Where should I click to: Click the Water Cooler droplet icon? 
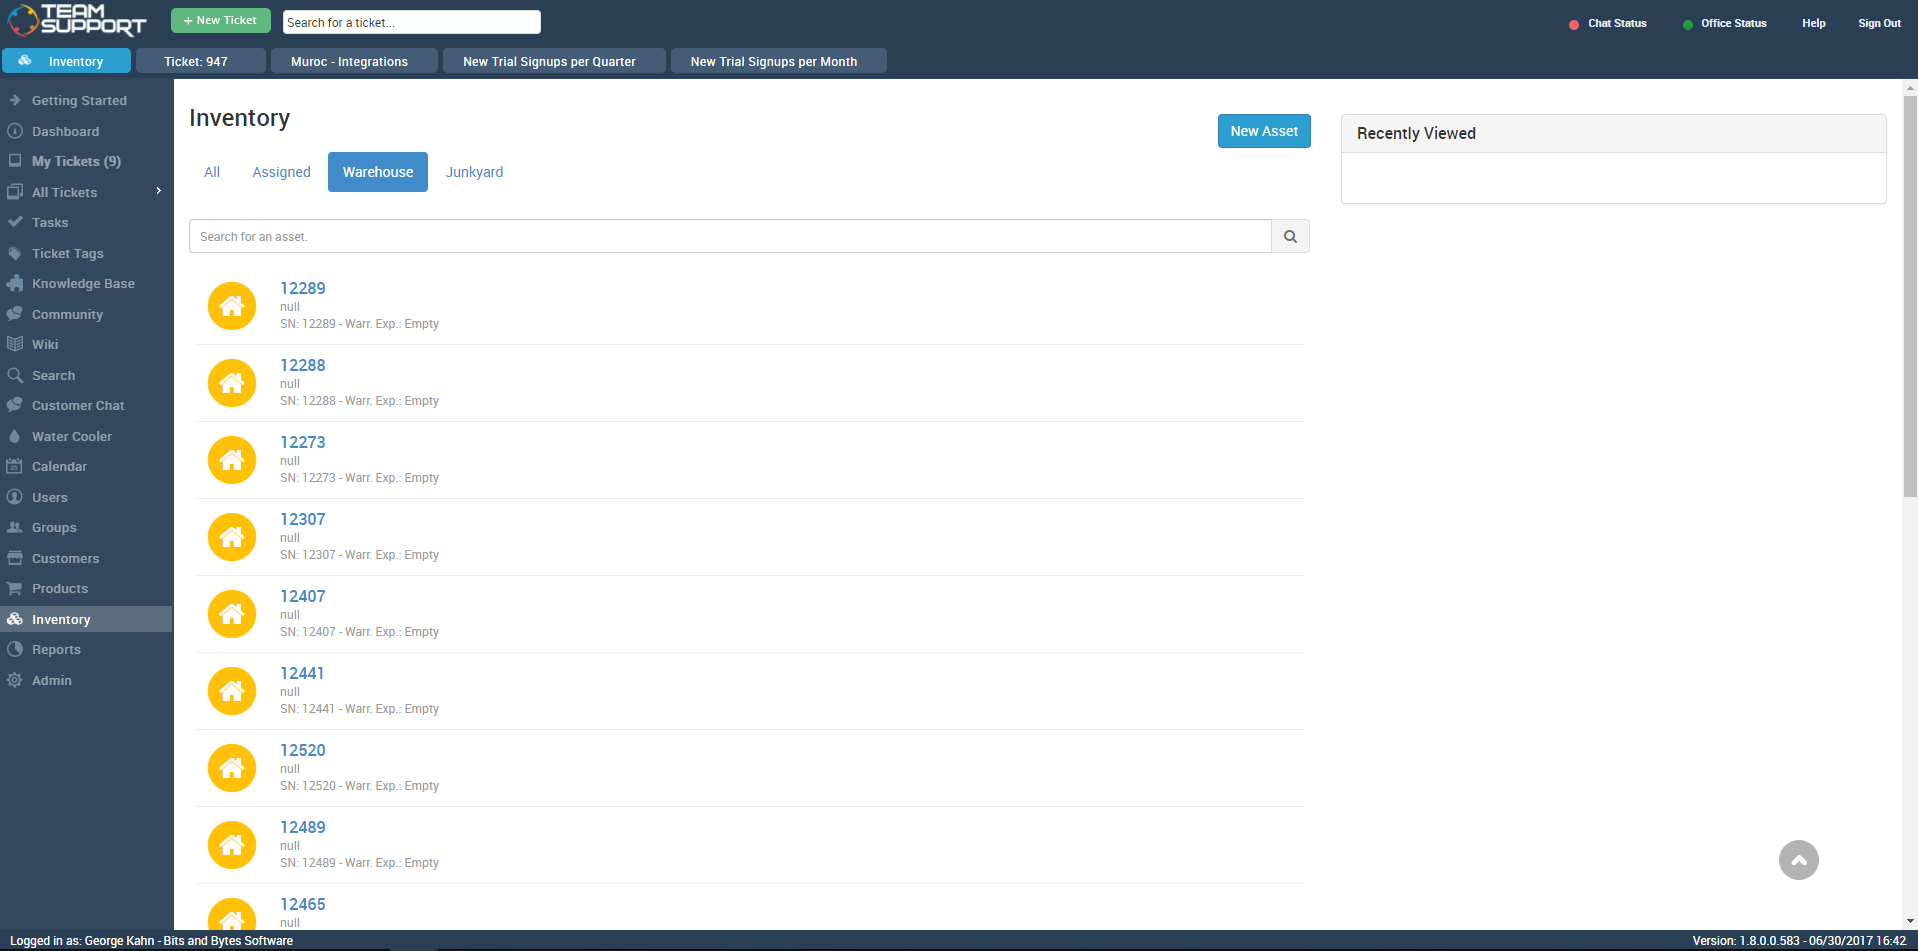coord(15,436)
